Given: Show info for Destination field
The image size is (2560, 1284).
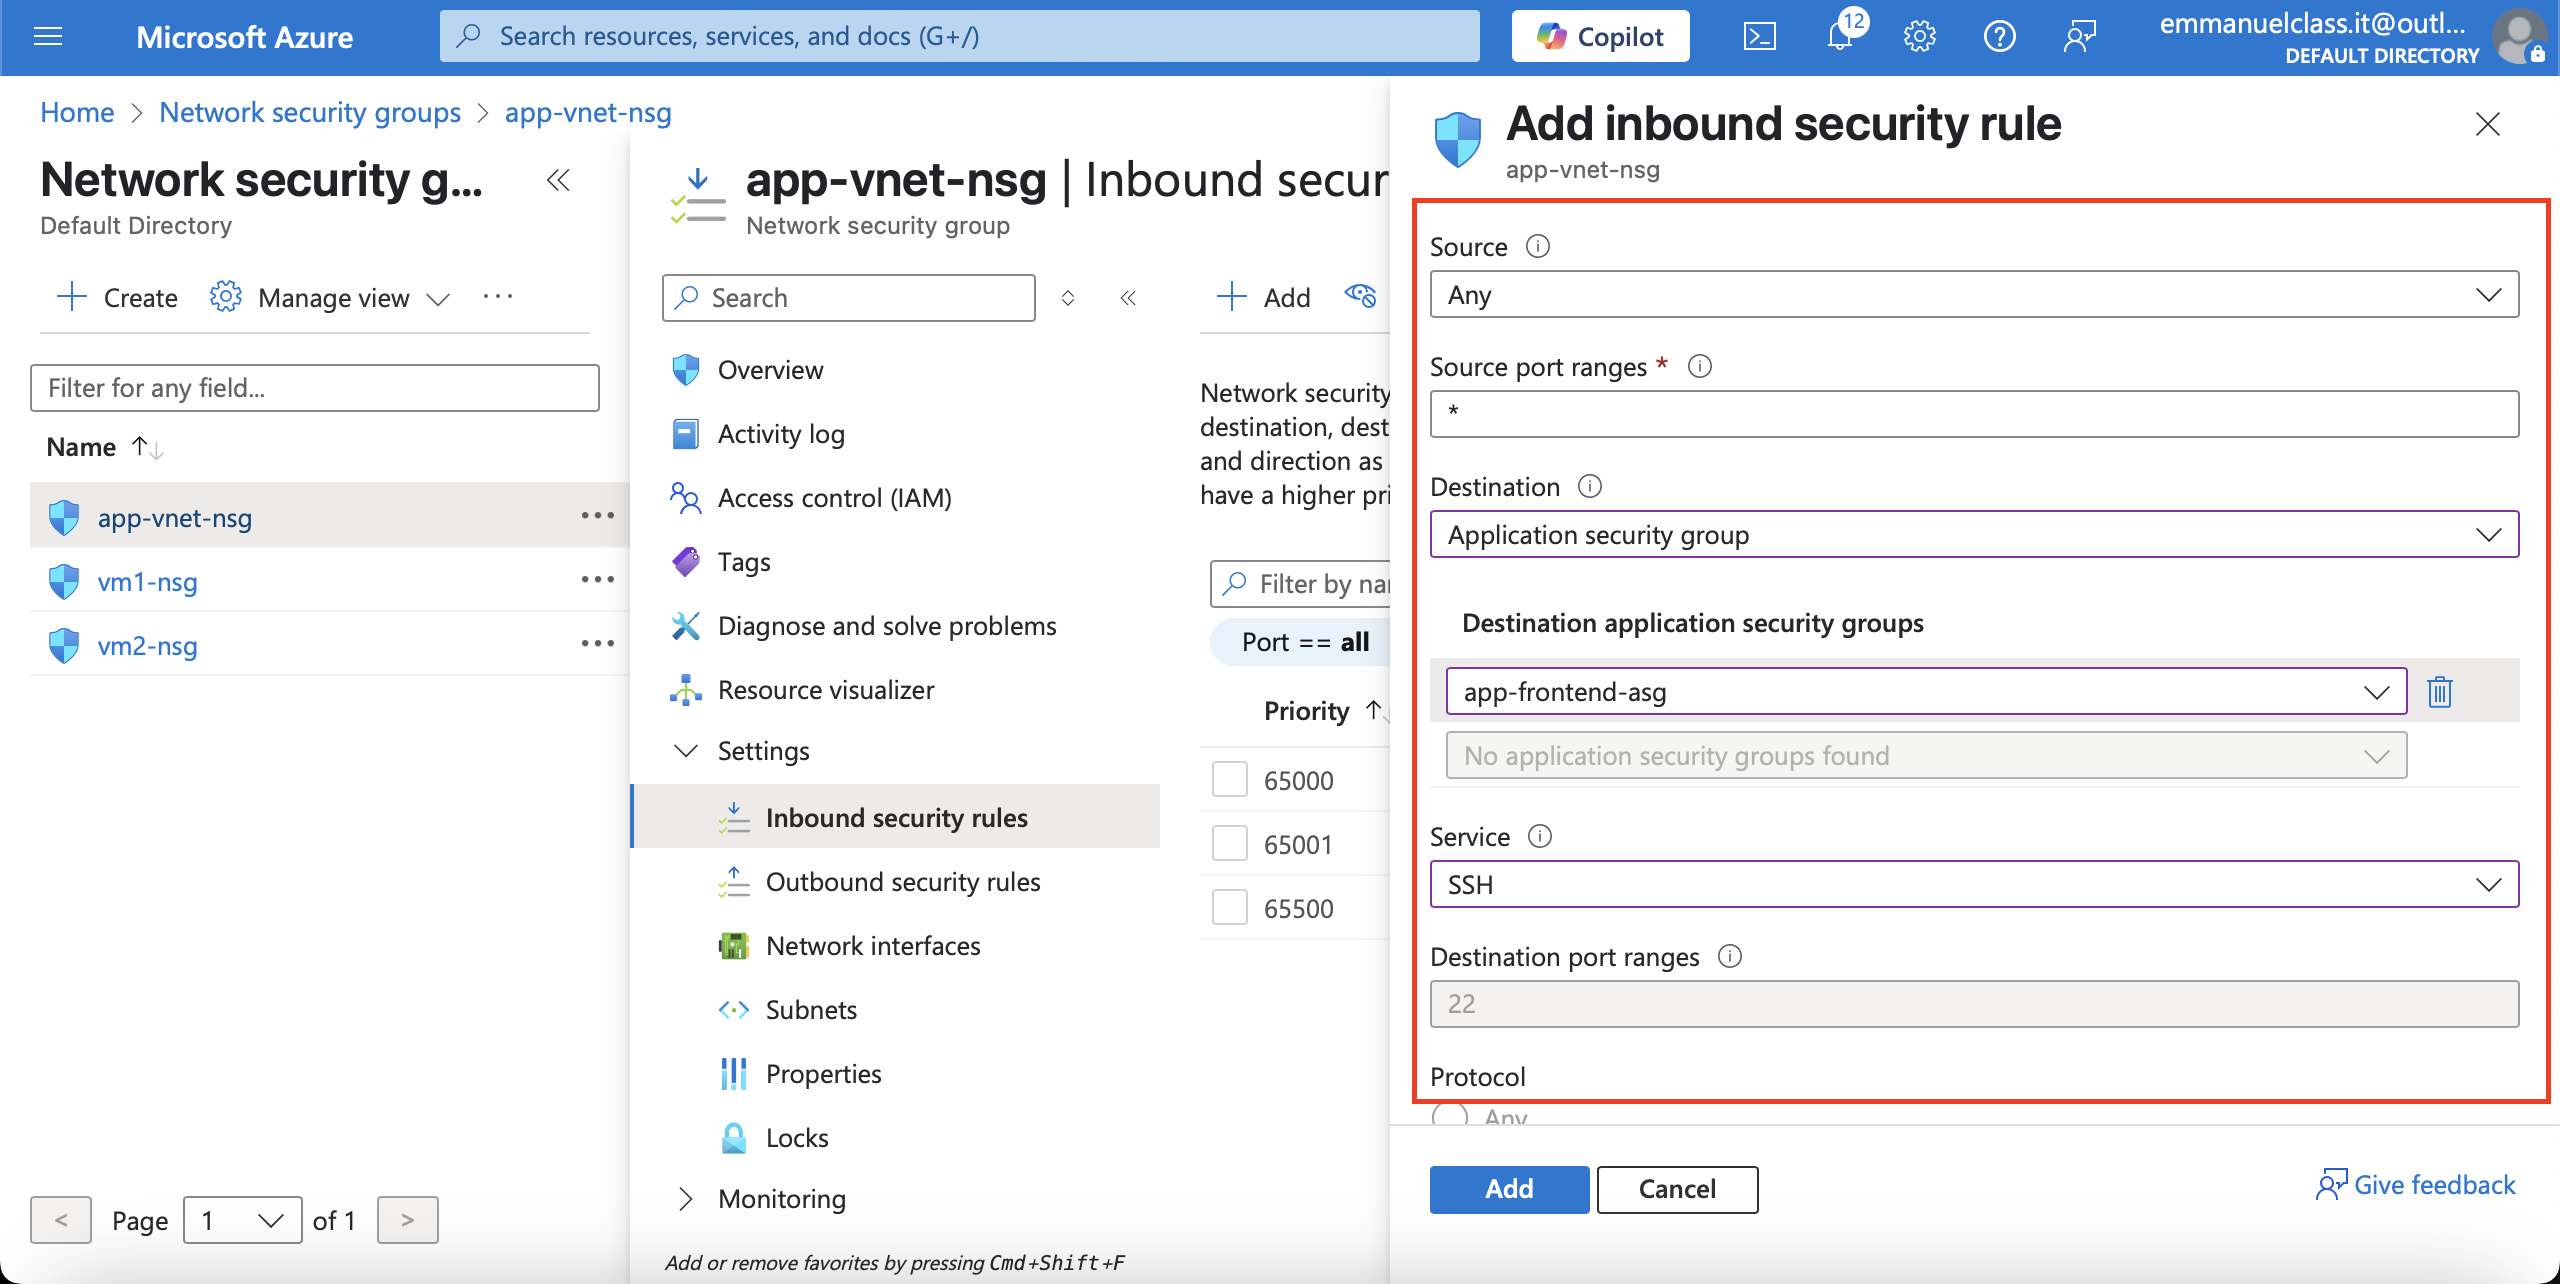Looking at the screenshot, I should pos(1590,486).
